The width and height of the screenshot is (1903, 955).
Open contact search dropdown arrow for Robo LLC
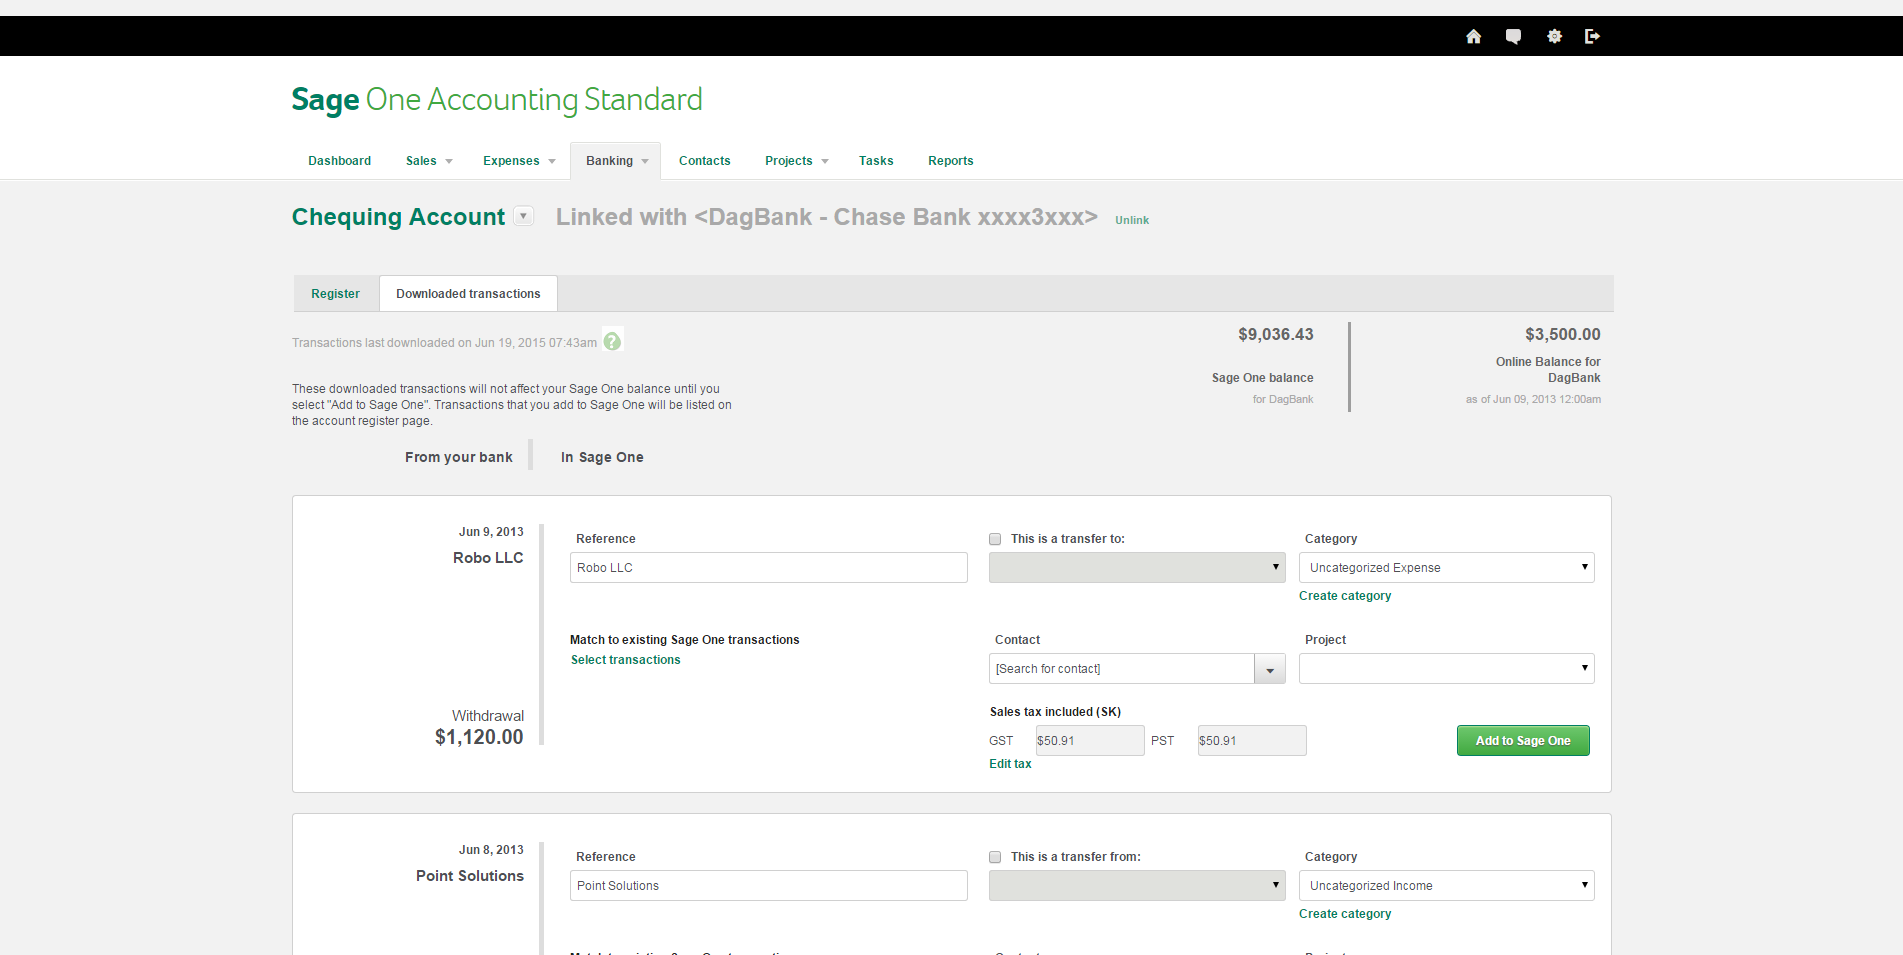[1270, 668]
